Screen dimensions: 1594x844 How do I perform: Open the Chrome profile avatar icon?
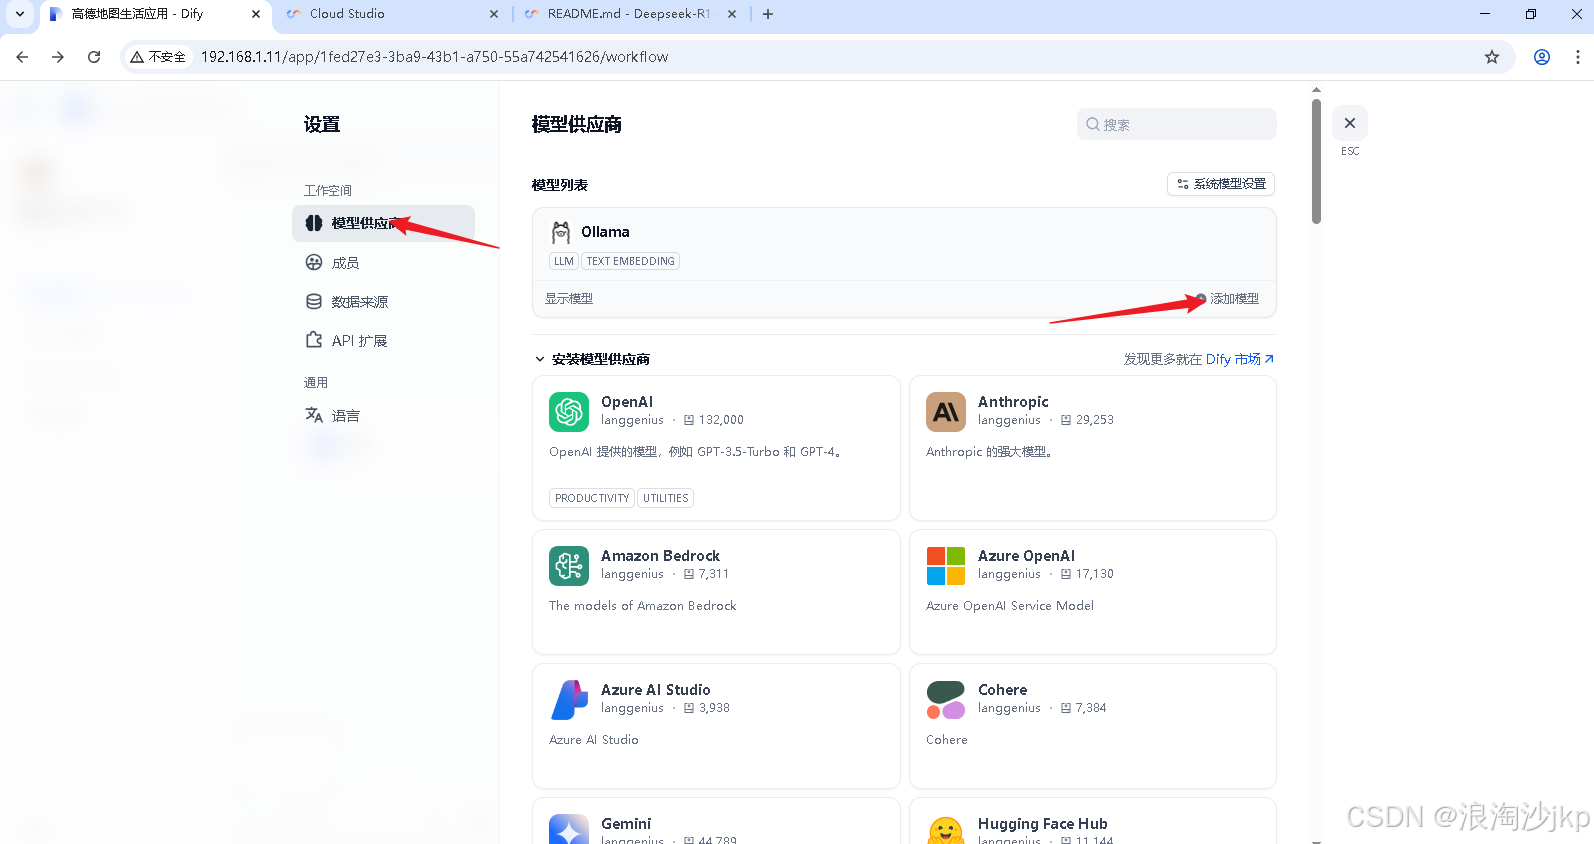click(x=1542, y=57)
